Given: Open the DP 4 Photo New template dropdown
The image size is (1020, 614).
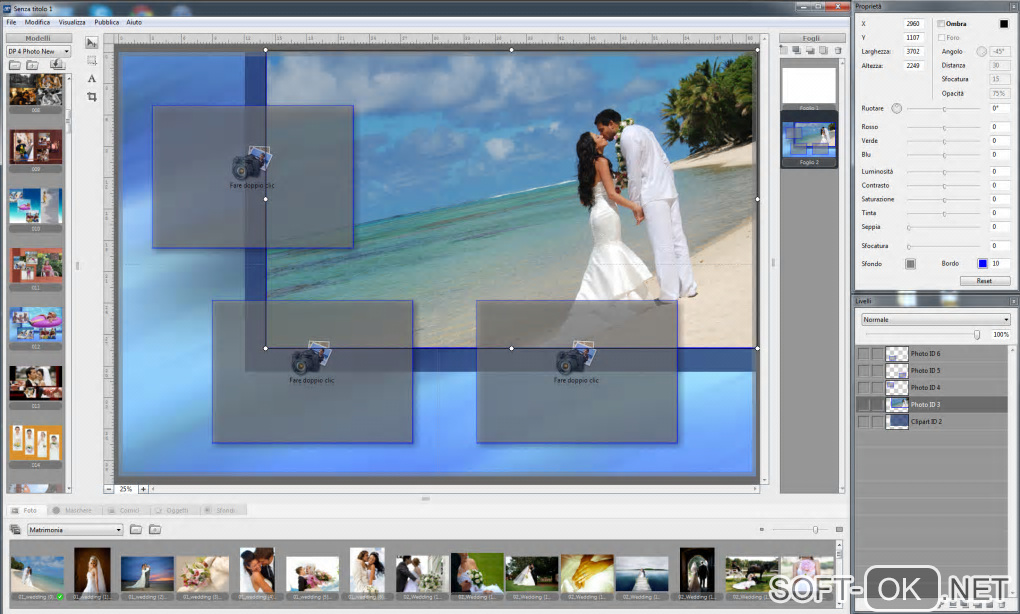Looking at the screenshot, I should click(x=38, y=51).
